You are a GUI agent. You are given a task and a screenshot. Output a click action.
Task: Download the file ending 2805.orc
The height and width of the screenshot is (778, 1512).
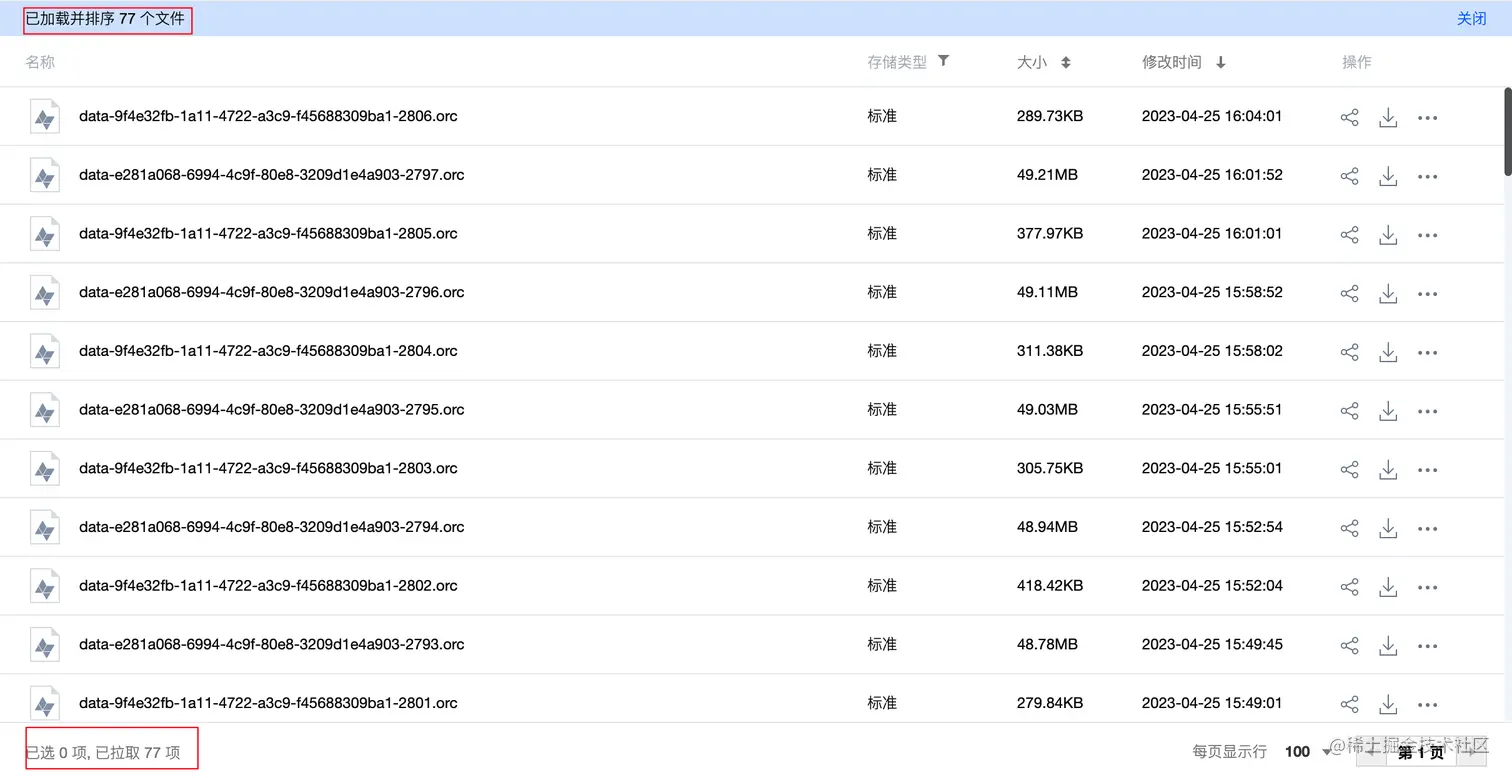(x=1388, y=235)
